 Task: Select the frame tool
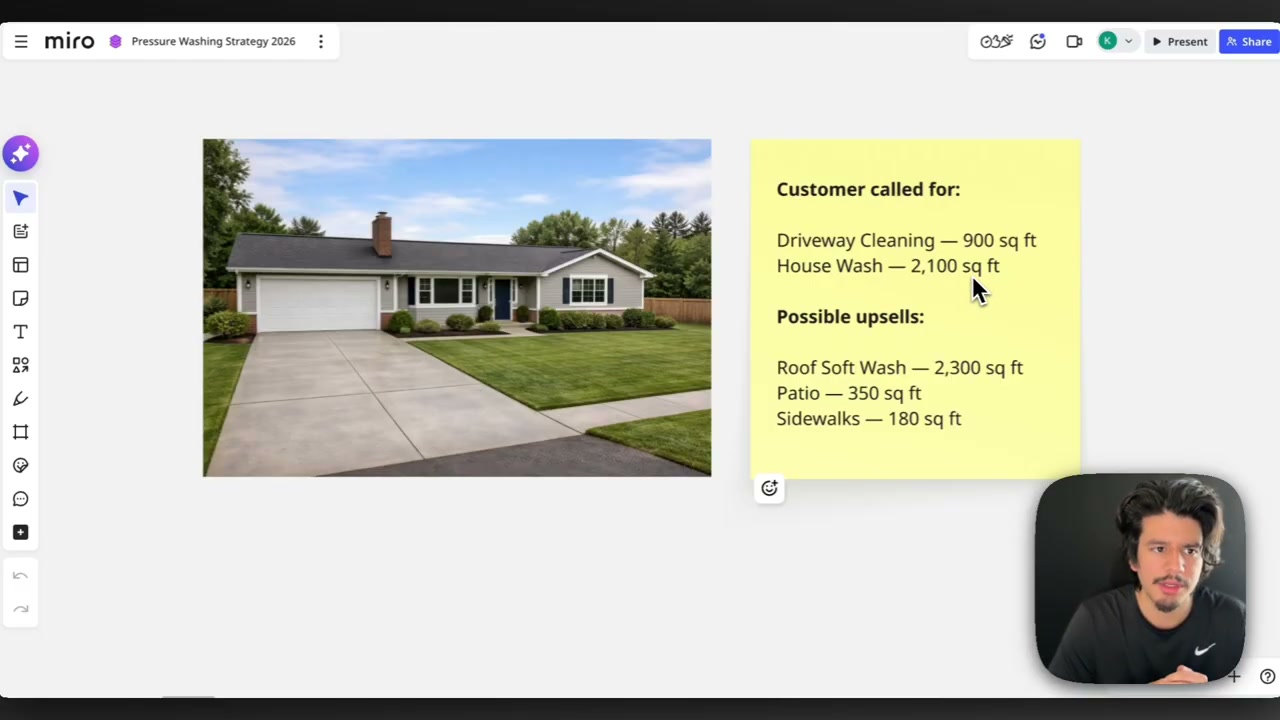(x=20, y=432)
